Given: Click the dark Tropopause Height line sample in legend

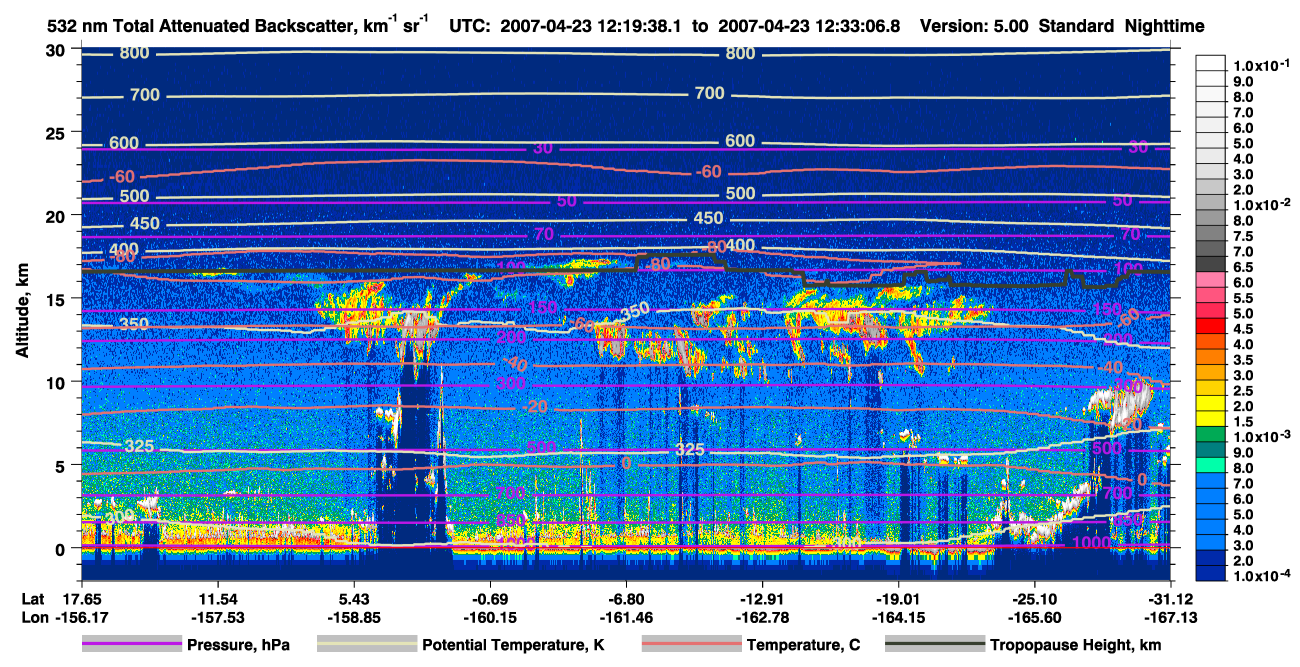Looking at the screenshot, I should 934,645.
